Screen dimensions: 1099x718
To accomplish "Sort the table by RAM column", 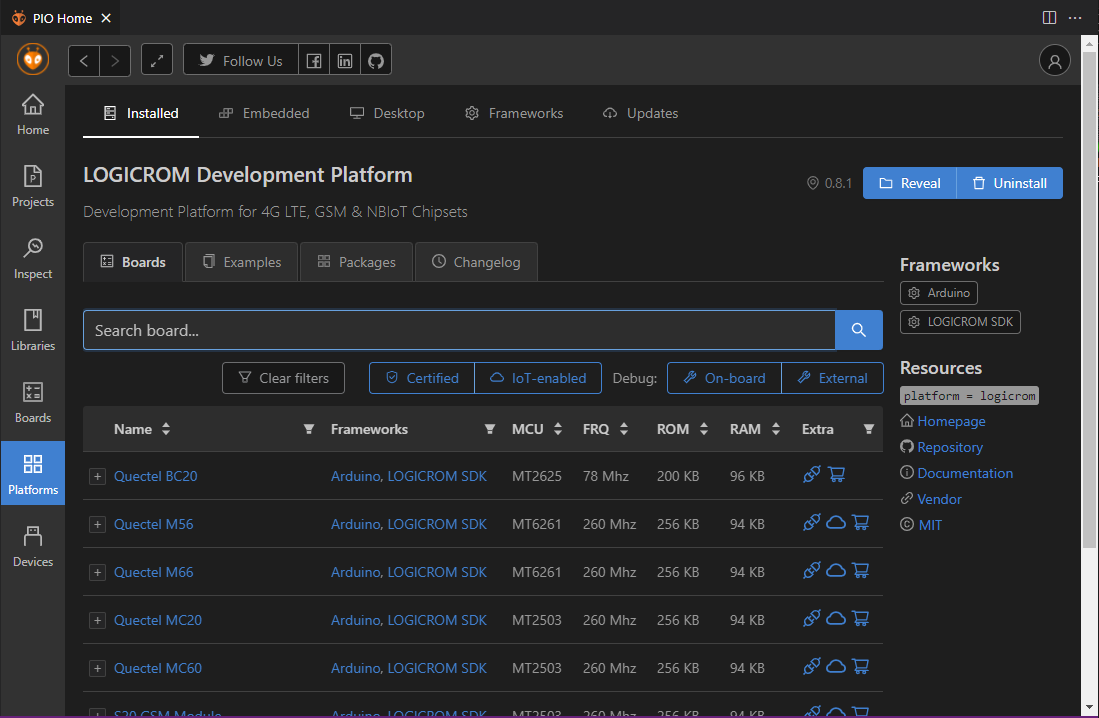I will point(775,429).
